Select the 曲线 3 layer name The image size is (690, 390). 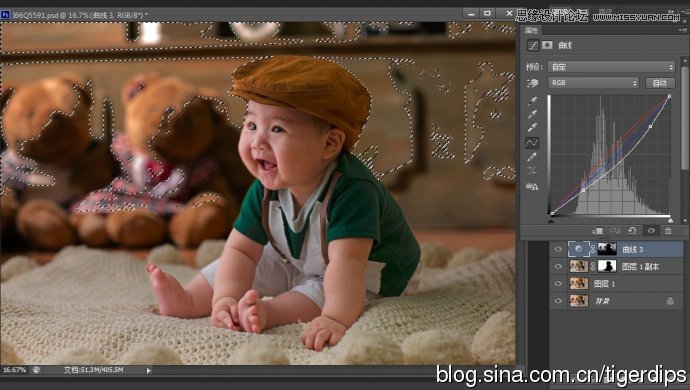pyautogui.click(x=632, y=250)
